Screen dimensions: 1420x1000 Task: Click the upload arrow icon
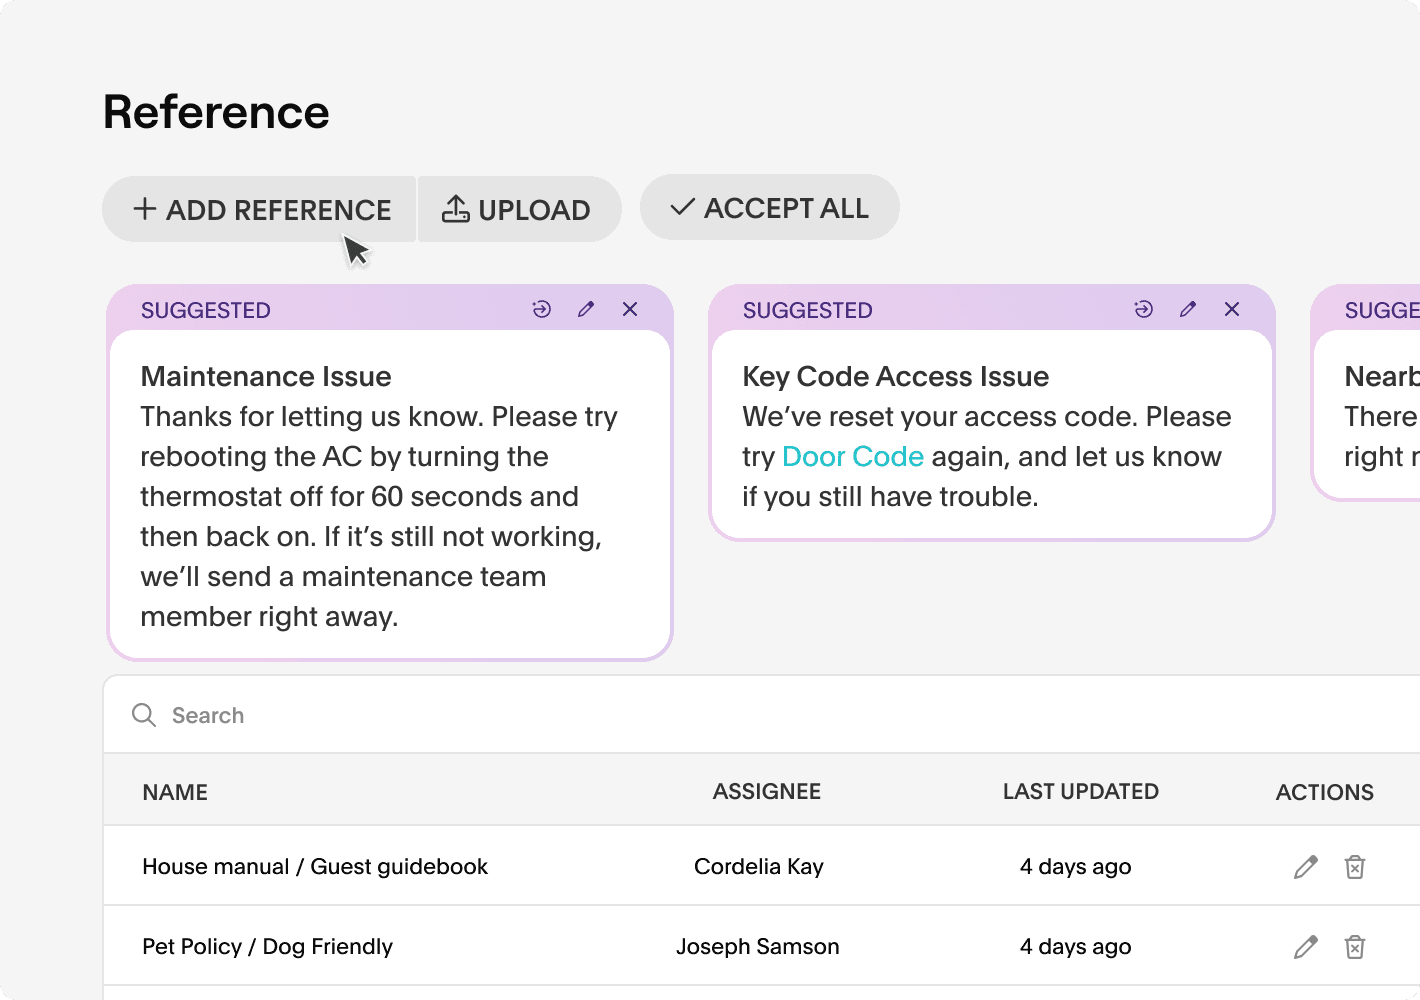(x=457, y=209)
